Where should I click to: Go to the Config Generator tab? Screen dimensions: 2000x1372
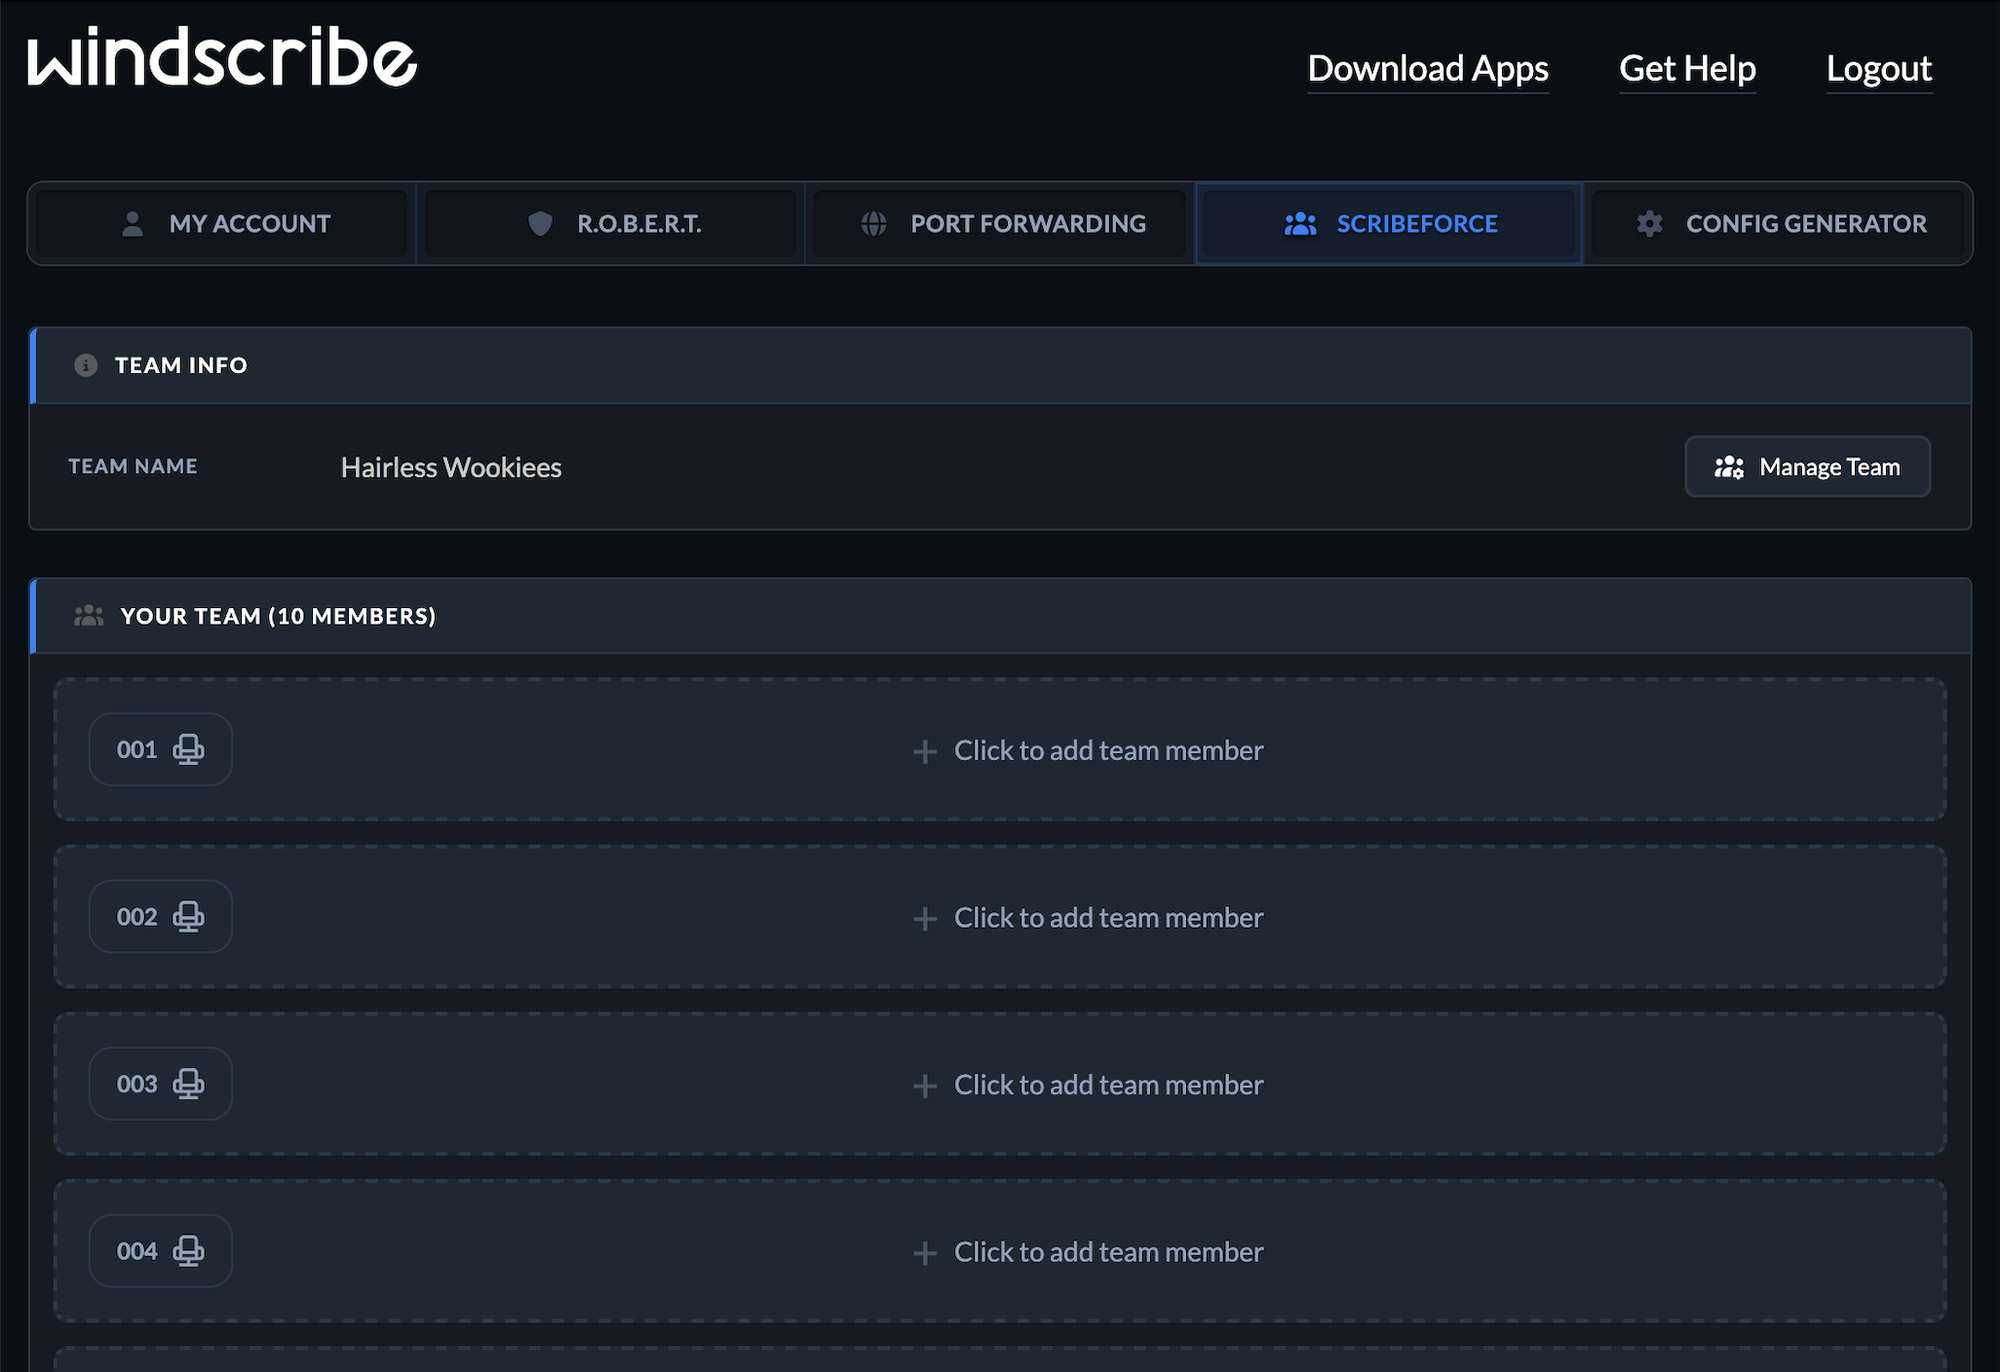tap(1778, 224)
